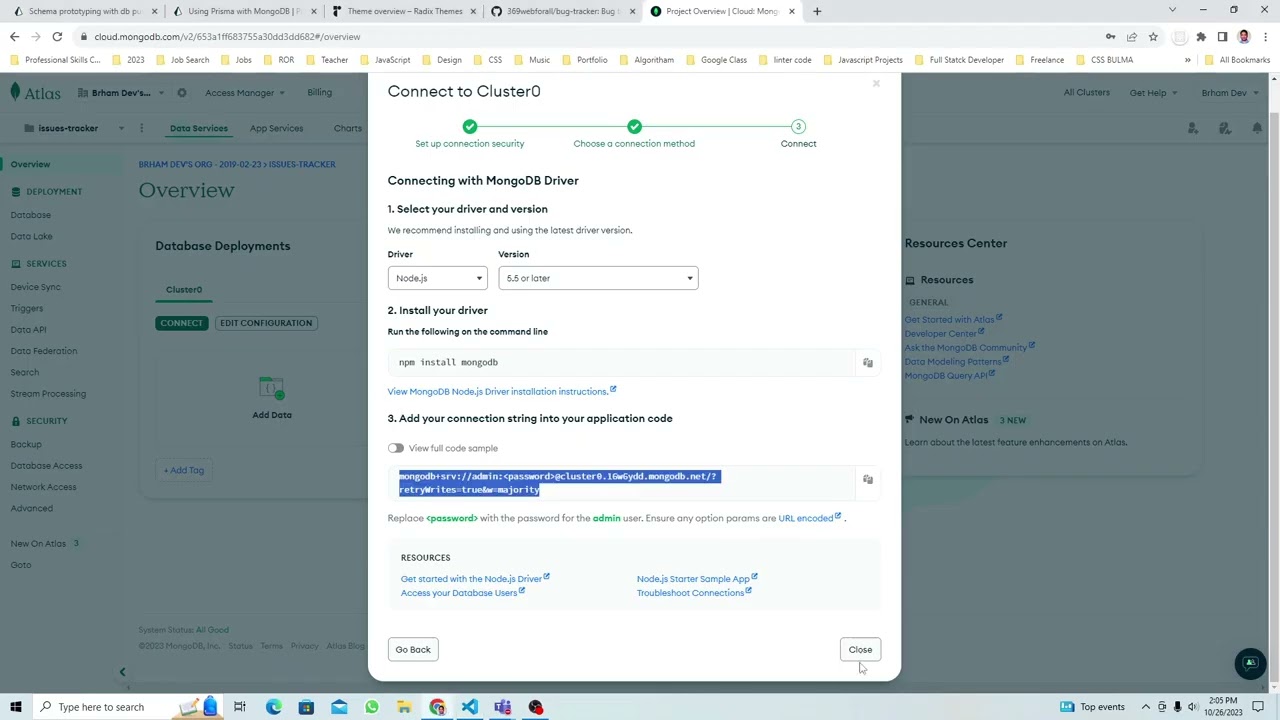Open Data Federation in the sidebar
This screenshot has width=1280, height=720.
(44, 351)
